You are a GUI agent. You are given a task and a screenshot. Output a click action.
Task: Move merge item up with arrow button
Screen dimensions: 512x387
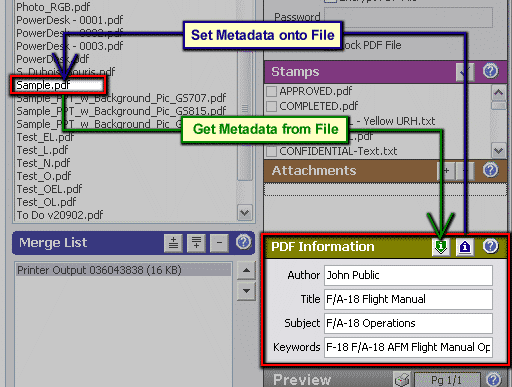[246, 270]
